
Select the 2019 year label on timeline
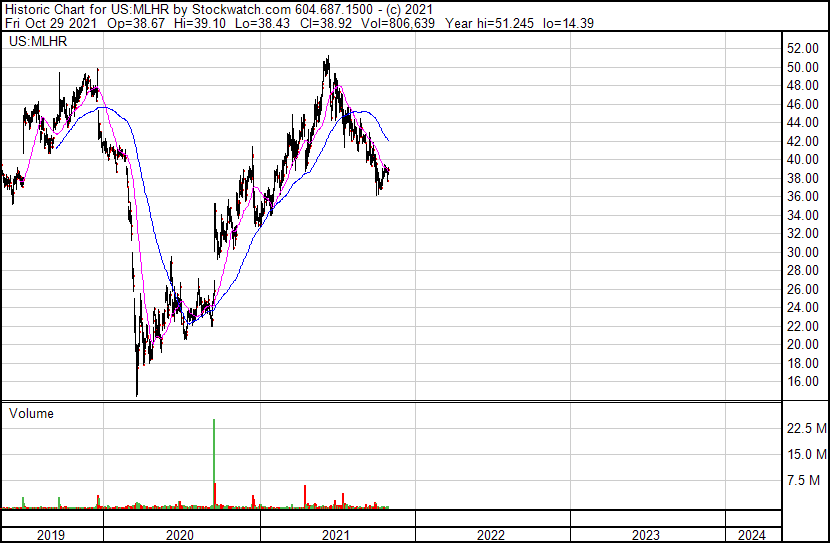[x=51, y=535]
